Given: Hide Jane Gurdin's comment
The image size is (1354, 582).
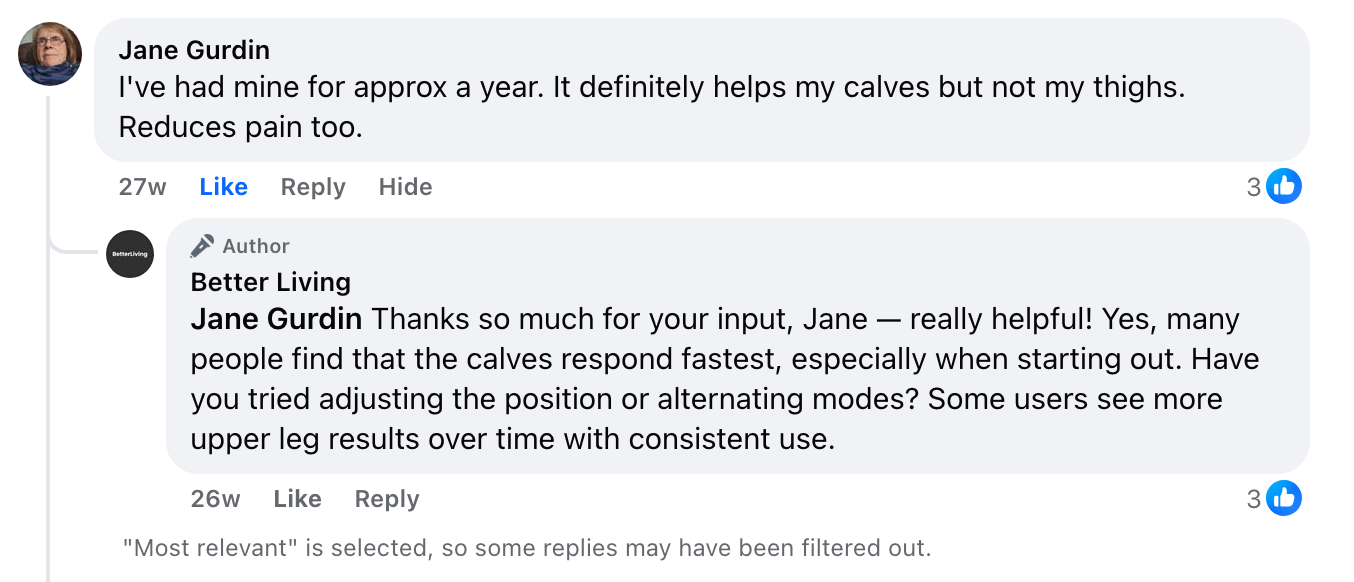Looking at the screenshot, I should pos(405,187).
